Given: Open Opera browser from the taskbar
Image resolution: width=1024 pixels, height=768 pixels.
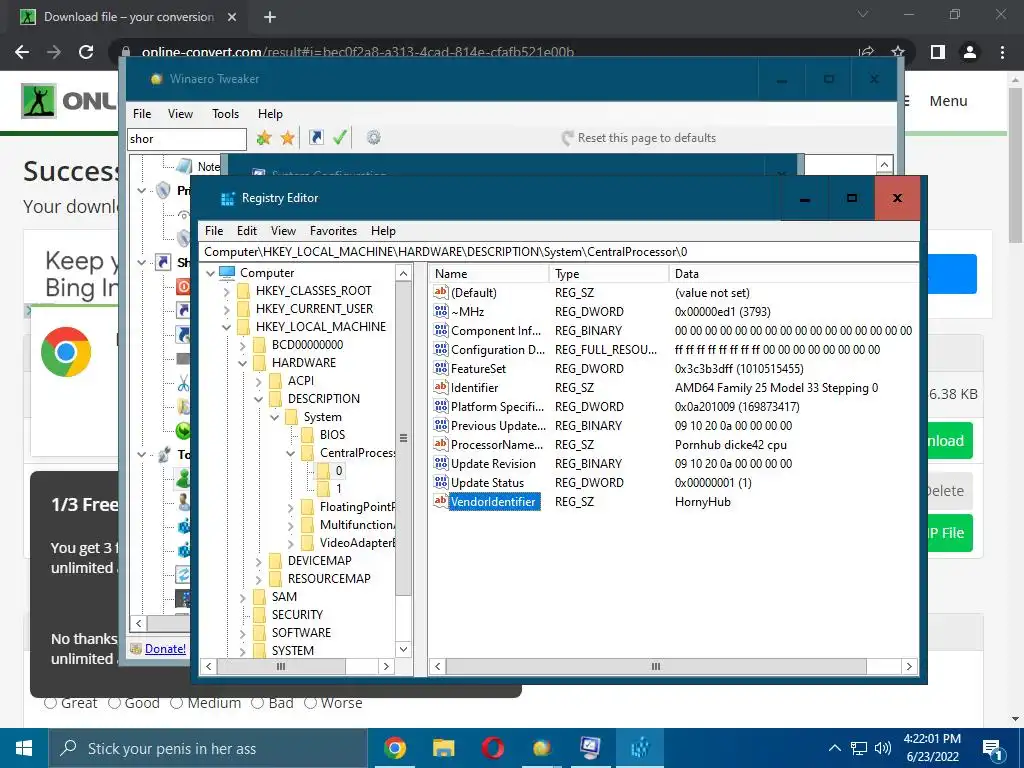Looking at the screenshot, I should (492, 748).
